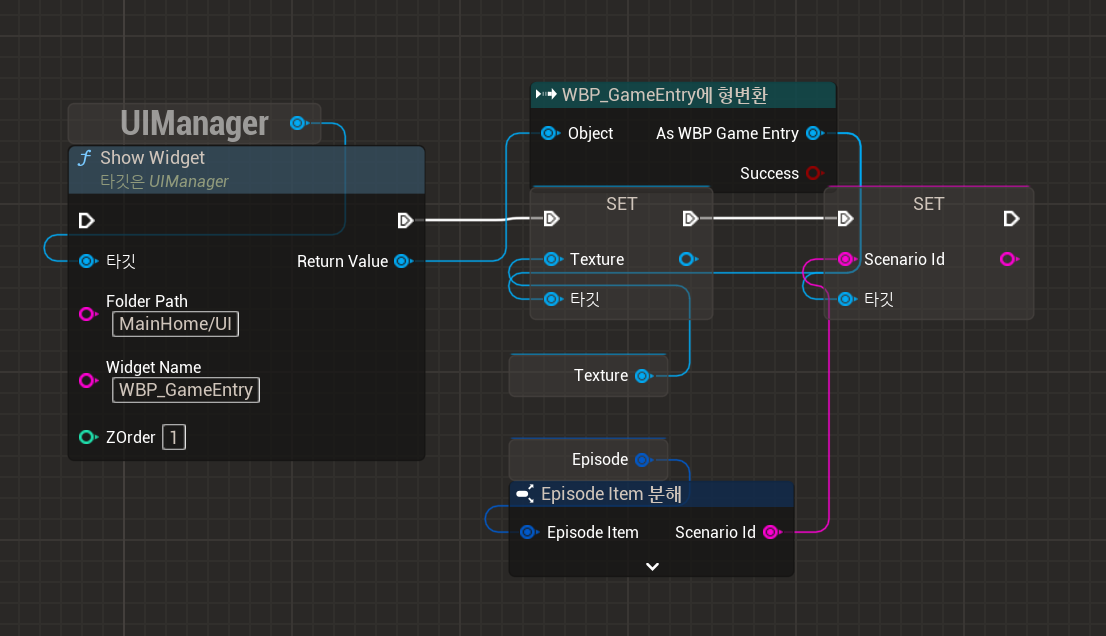This screenshot has width=1106, height=636.
Task: Click the Scenario Id SET node output exec pin
Action: pyautogui.click(x=1011, y=219)
